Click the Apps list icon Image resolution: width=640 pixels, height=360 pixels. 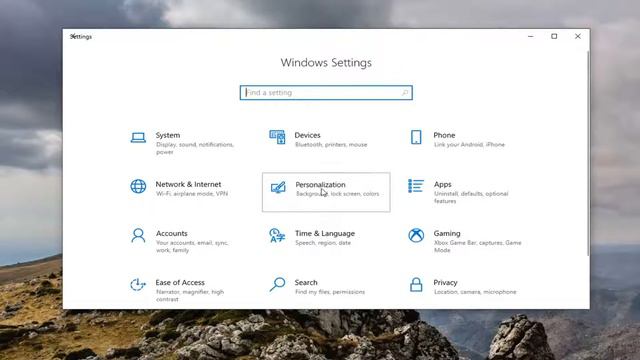(x=416, y=186)
